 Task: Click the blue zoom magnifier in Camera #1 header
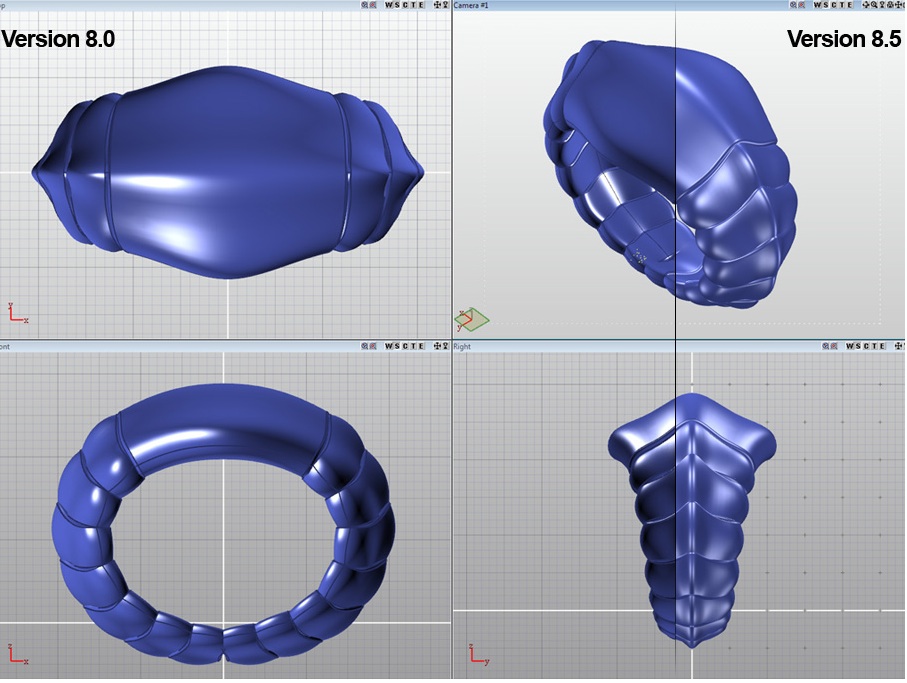coord(793,5)
